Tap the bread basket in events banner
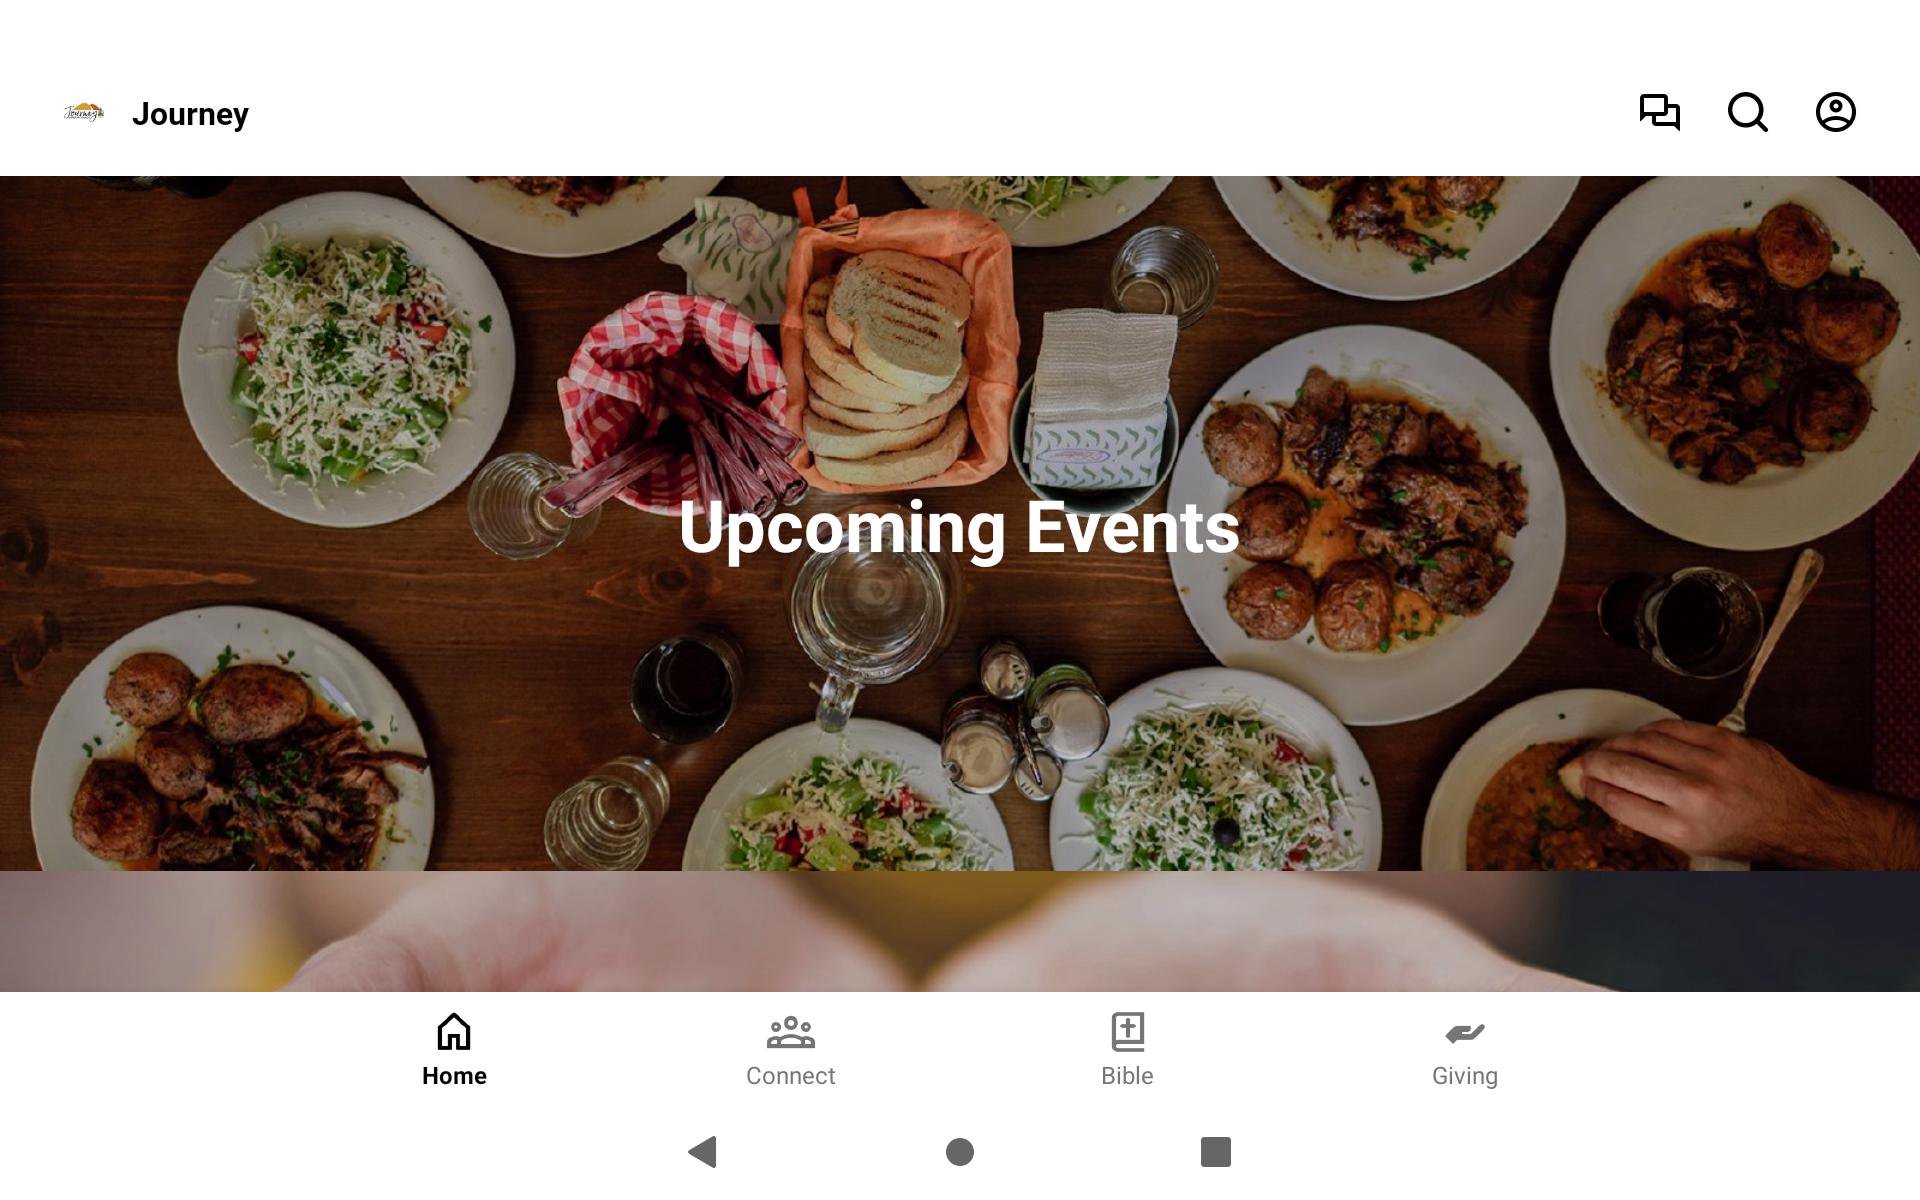Image resolution: width=1920 pixels, height=1200 pixels. tap(897, 350)
